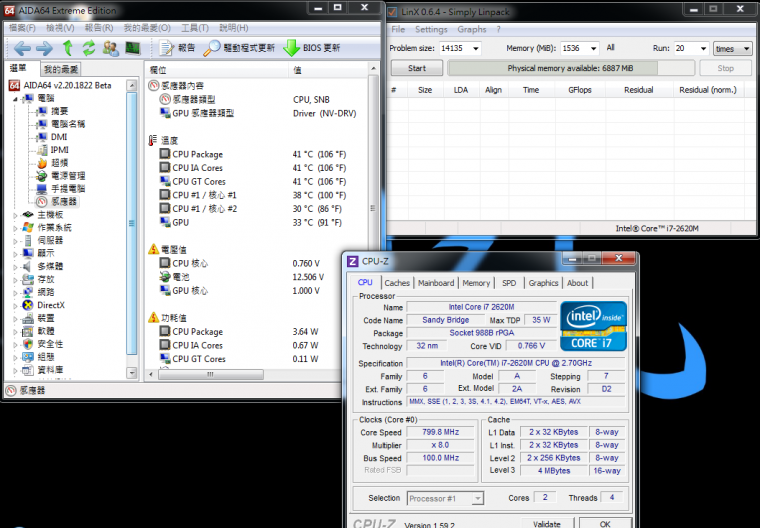Click the refresh icon in AIDA64 toolbar

tap(89, 48)
